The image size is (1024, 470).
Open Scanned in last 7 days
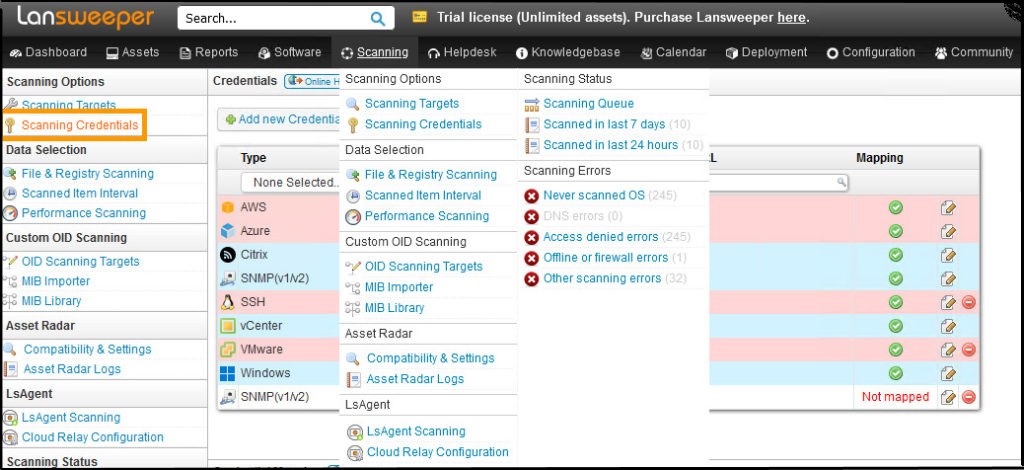pyautogui.click(x=604, y=124)
